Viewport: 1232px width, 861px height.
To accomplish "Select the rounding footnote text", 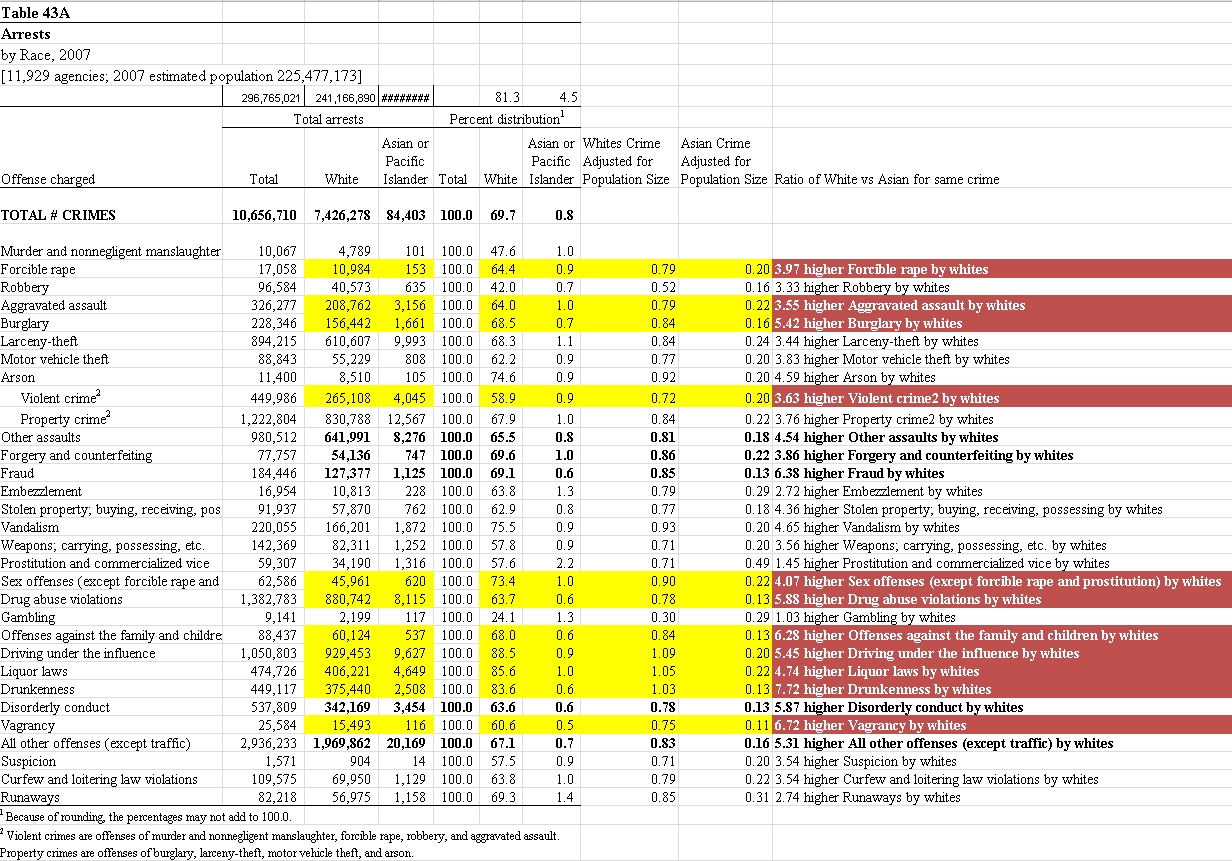I will coord(148,817).
